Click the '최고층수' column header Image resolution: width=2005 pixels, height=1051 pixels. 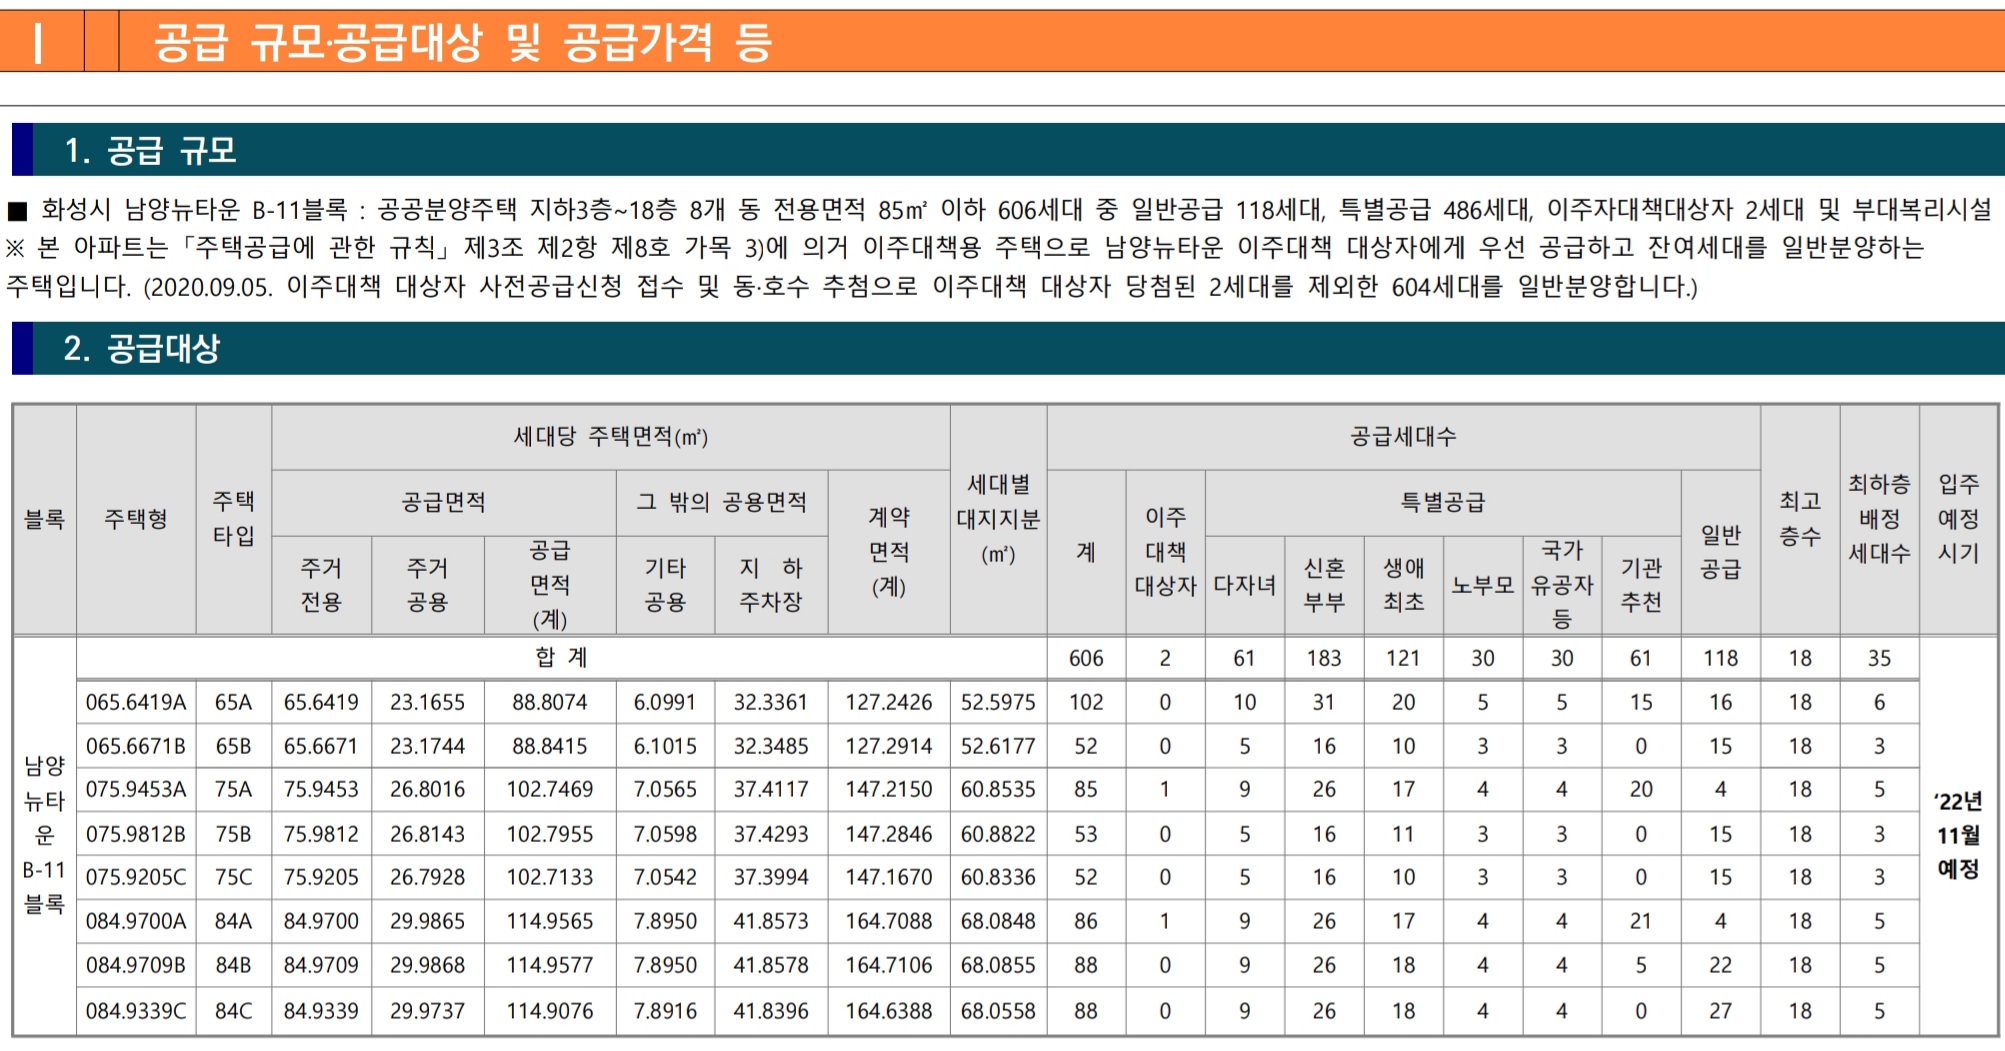click(x=1800, y=519)
